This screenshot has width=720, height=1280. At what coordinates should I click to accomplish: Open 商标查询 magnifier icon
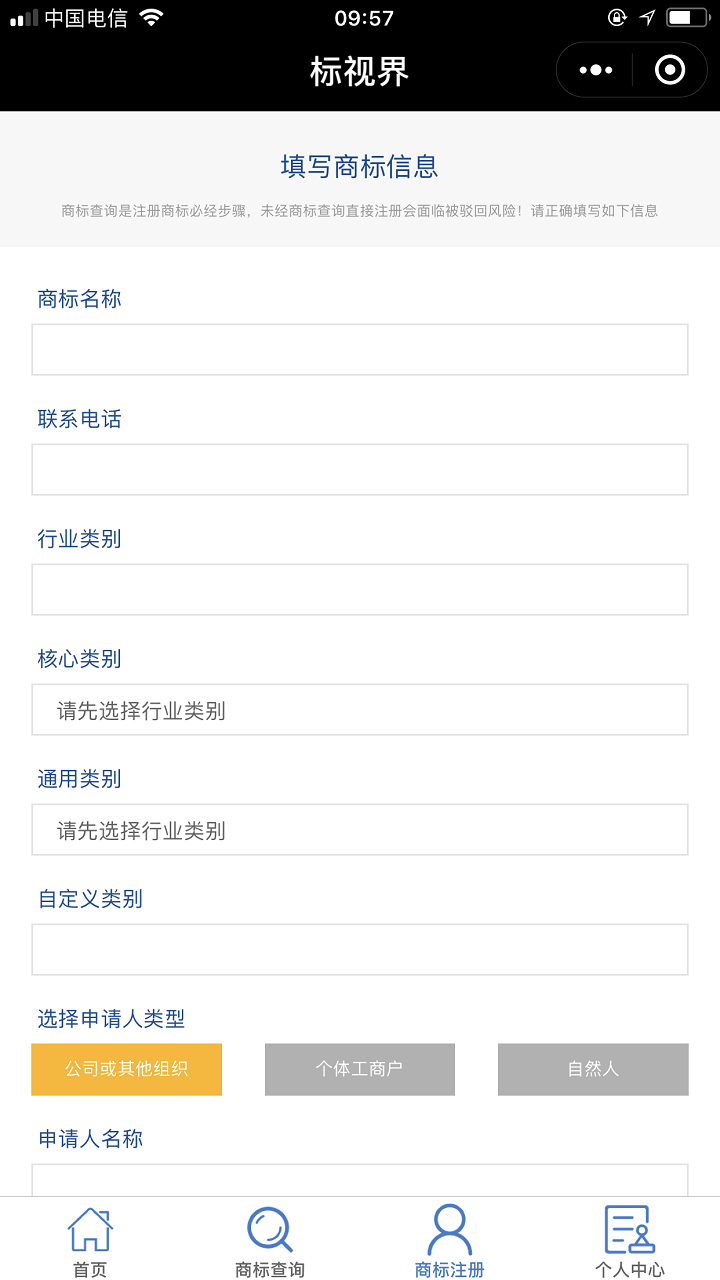click(270, 1230)
